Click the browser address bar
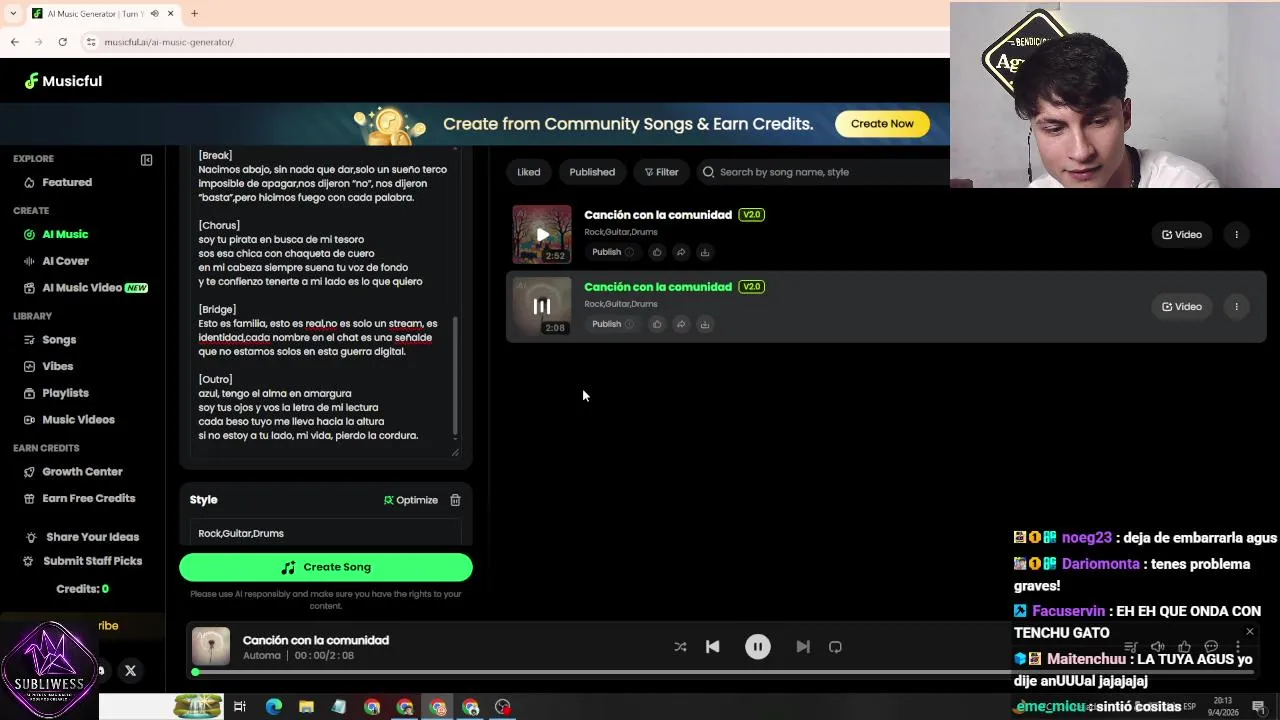The width and height of the screenshot is (1280, 720). 500,42
